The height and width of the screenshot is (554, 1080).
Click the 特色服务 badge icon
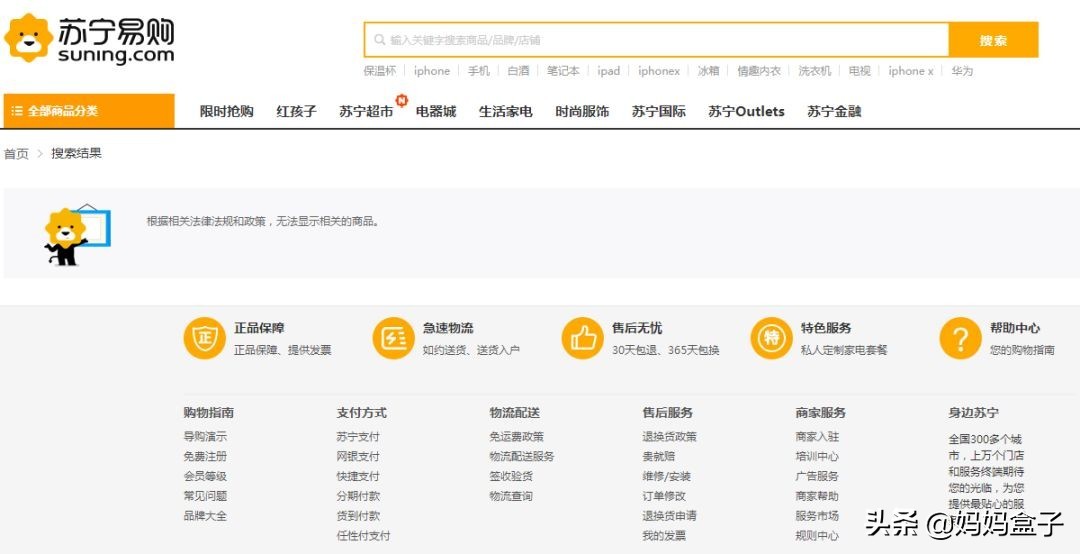pyautogui.click(x=771, y=338)
